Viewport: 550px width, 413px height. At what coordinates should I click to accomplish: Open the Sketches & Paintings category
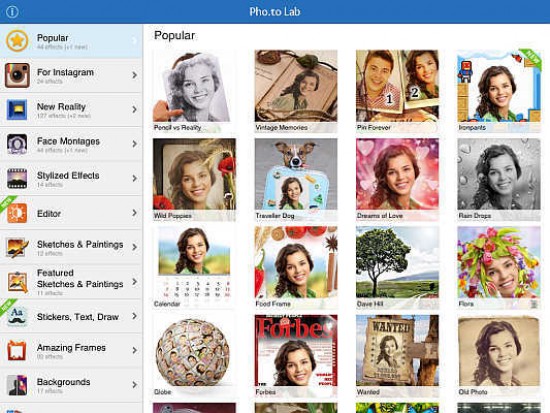[71, 247]
